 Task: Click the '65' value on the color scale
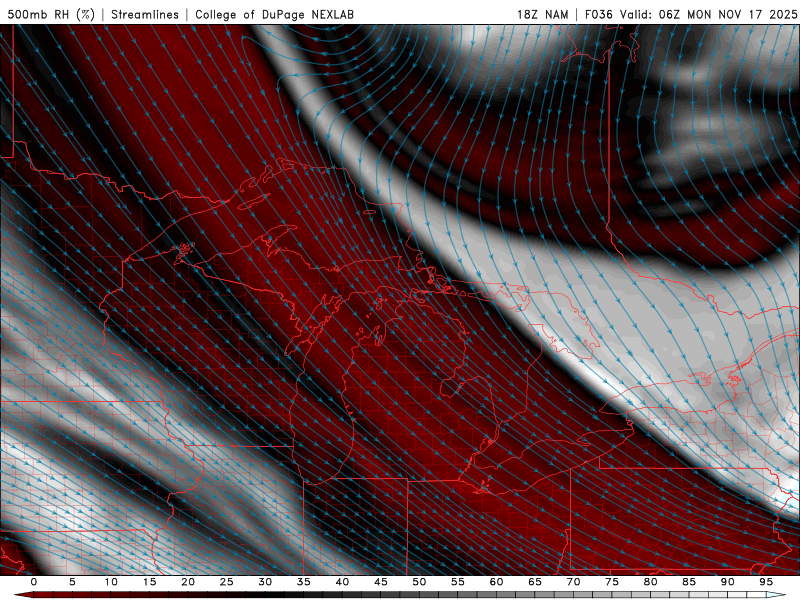point(535,582)
